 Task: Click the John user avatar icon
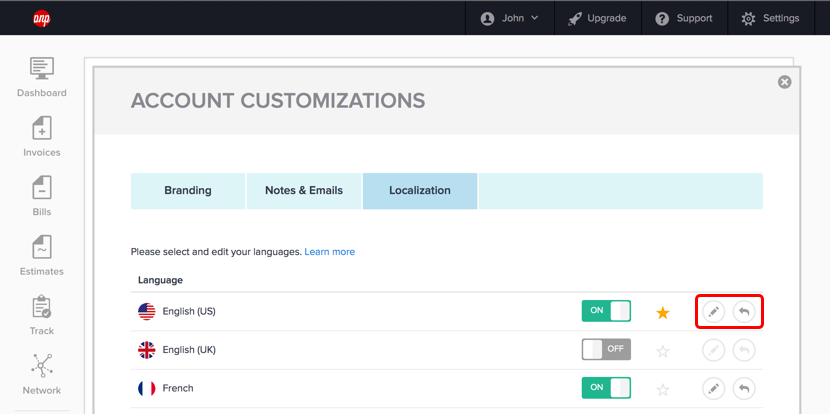point(487,19)
